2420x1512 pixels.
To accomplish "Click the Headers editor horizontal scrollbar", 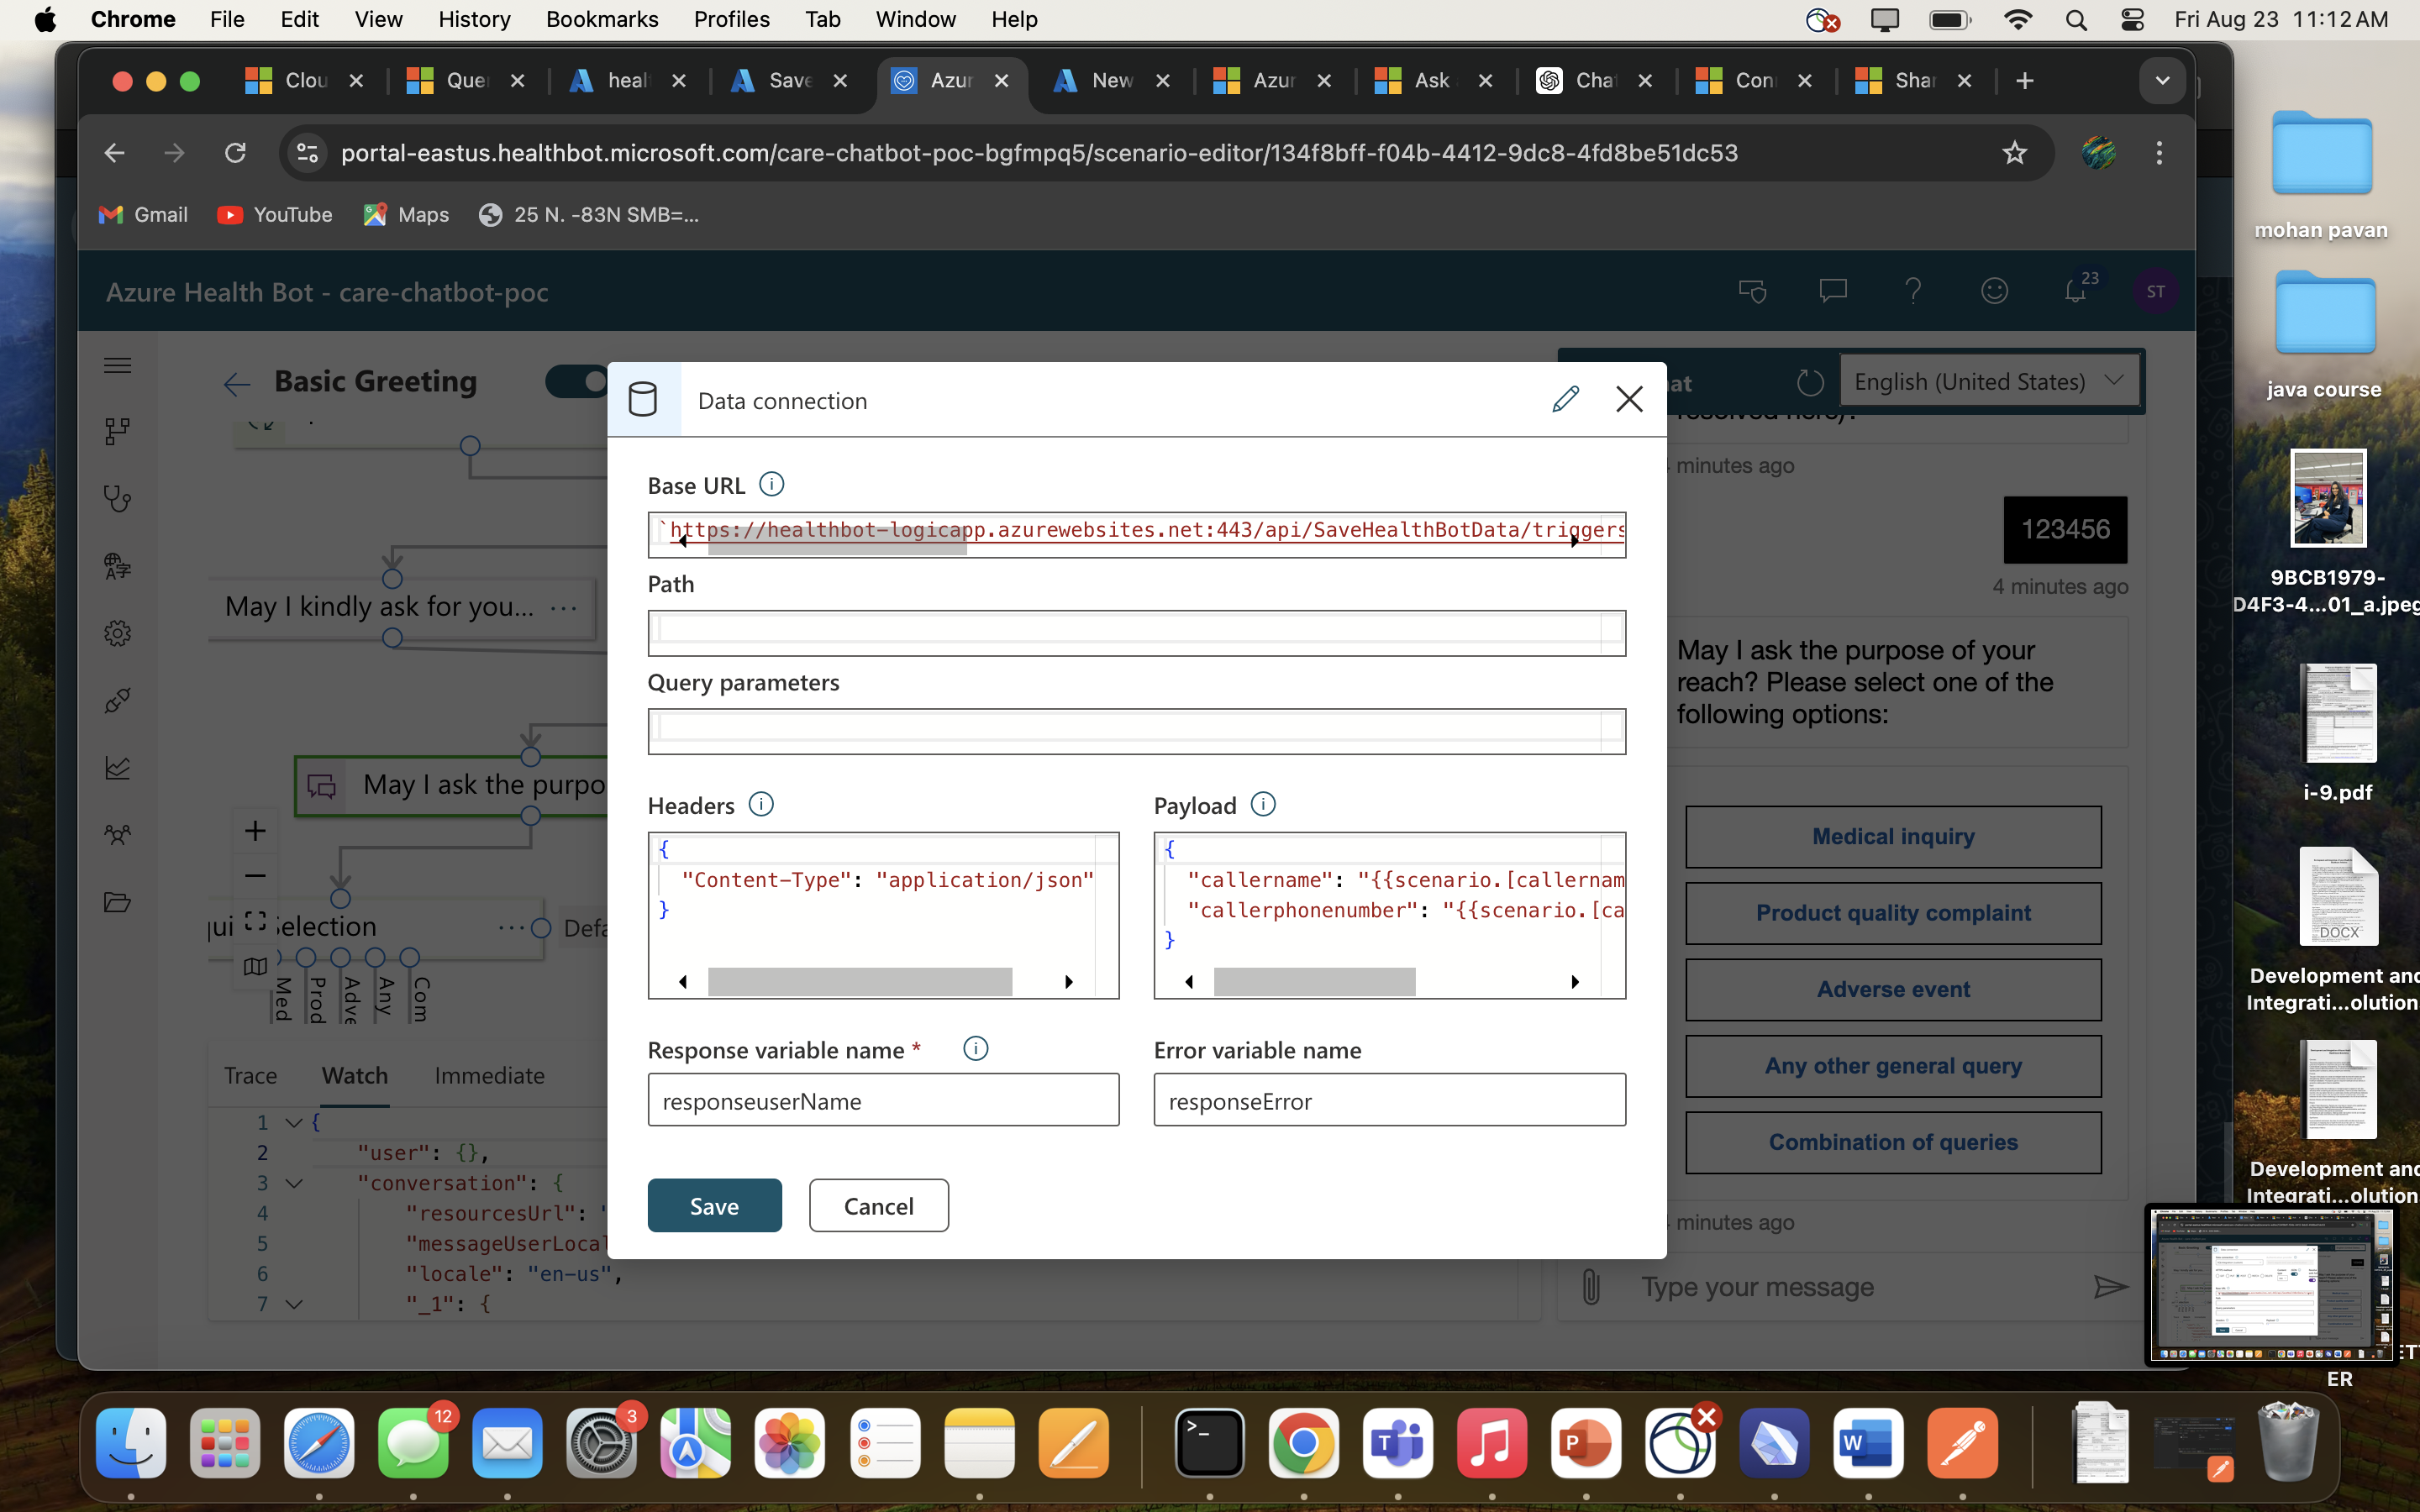I will coord(859,981).
